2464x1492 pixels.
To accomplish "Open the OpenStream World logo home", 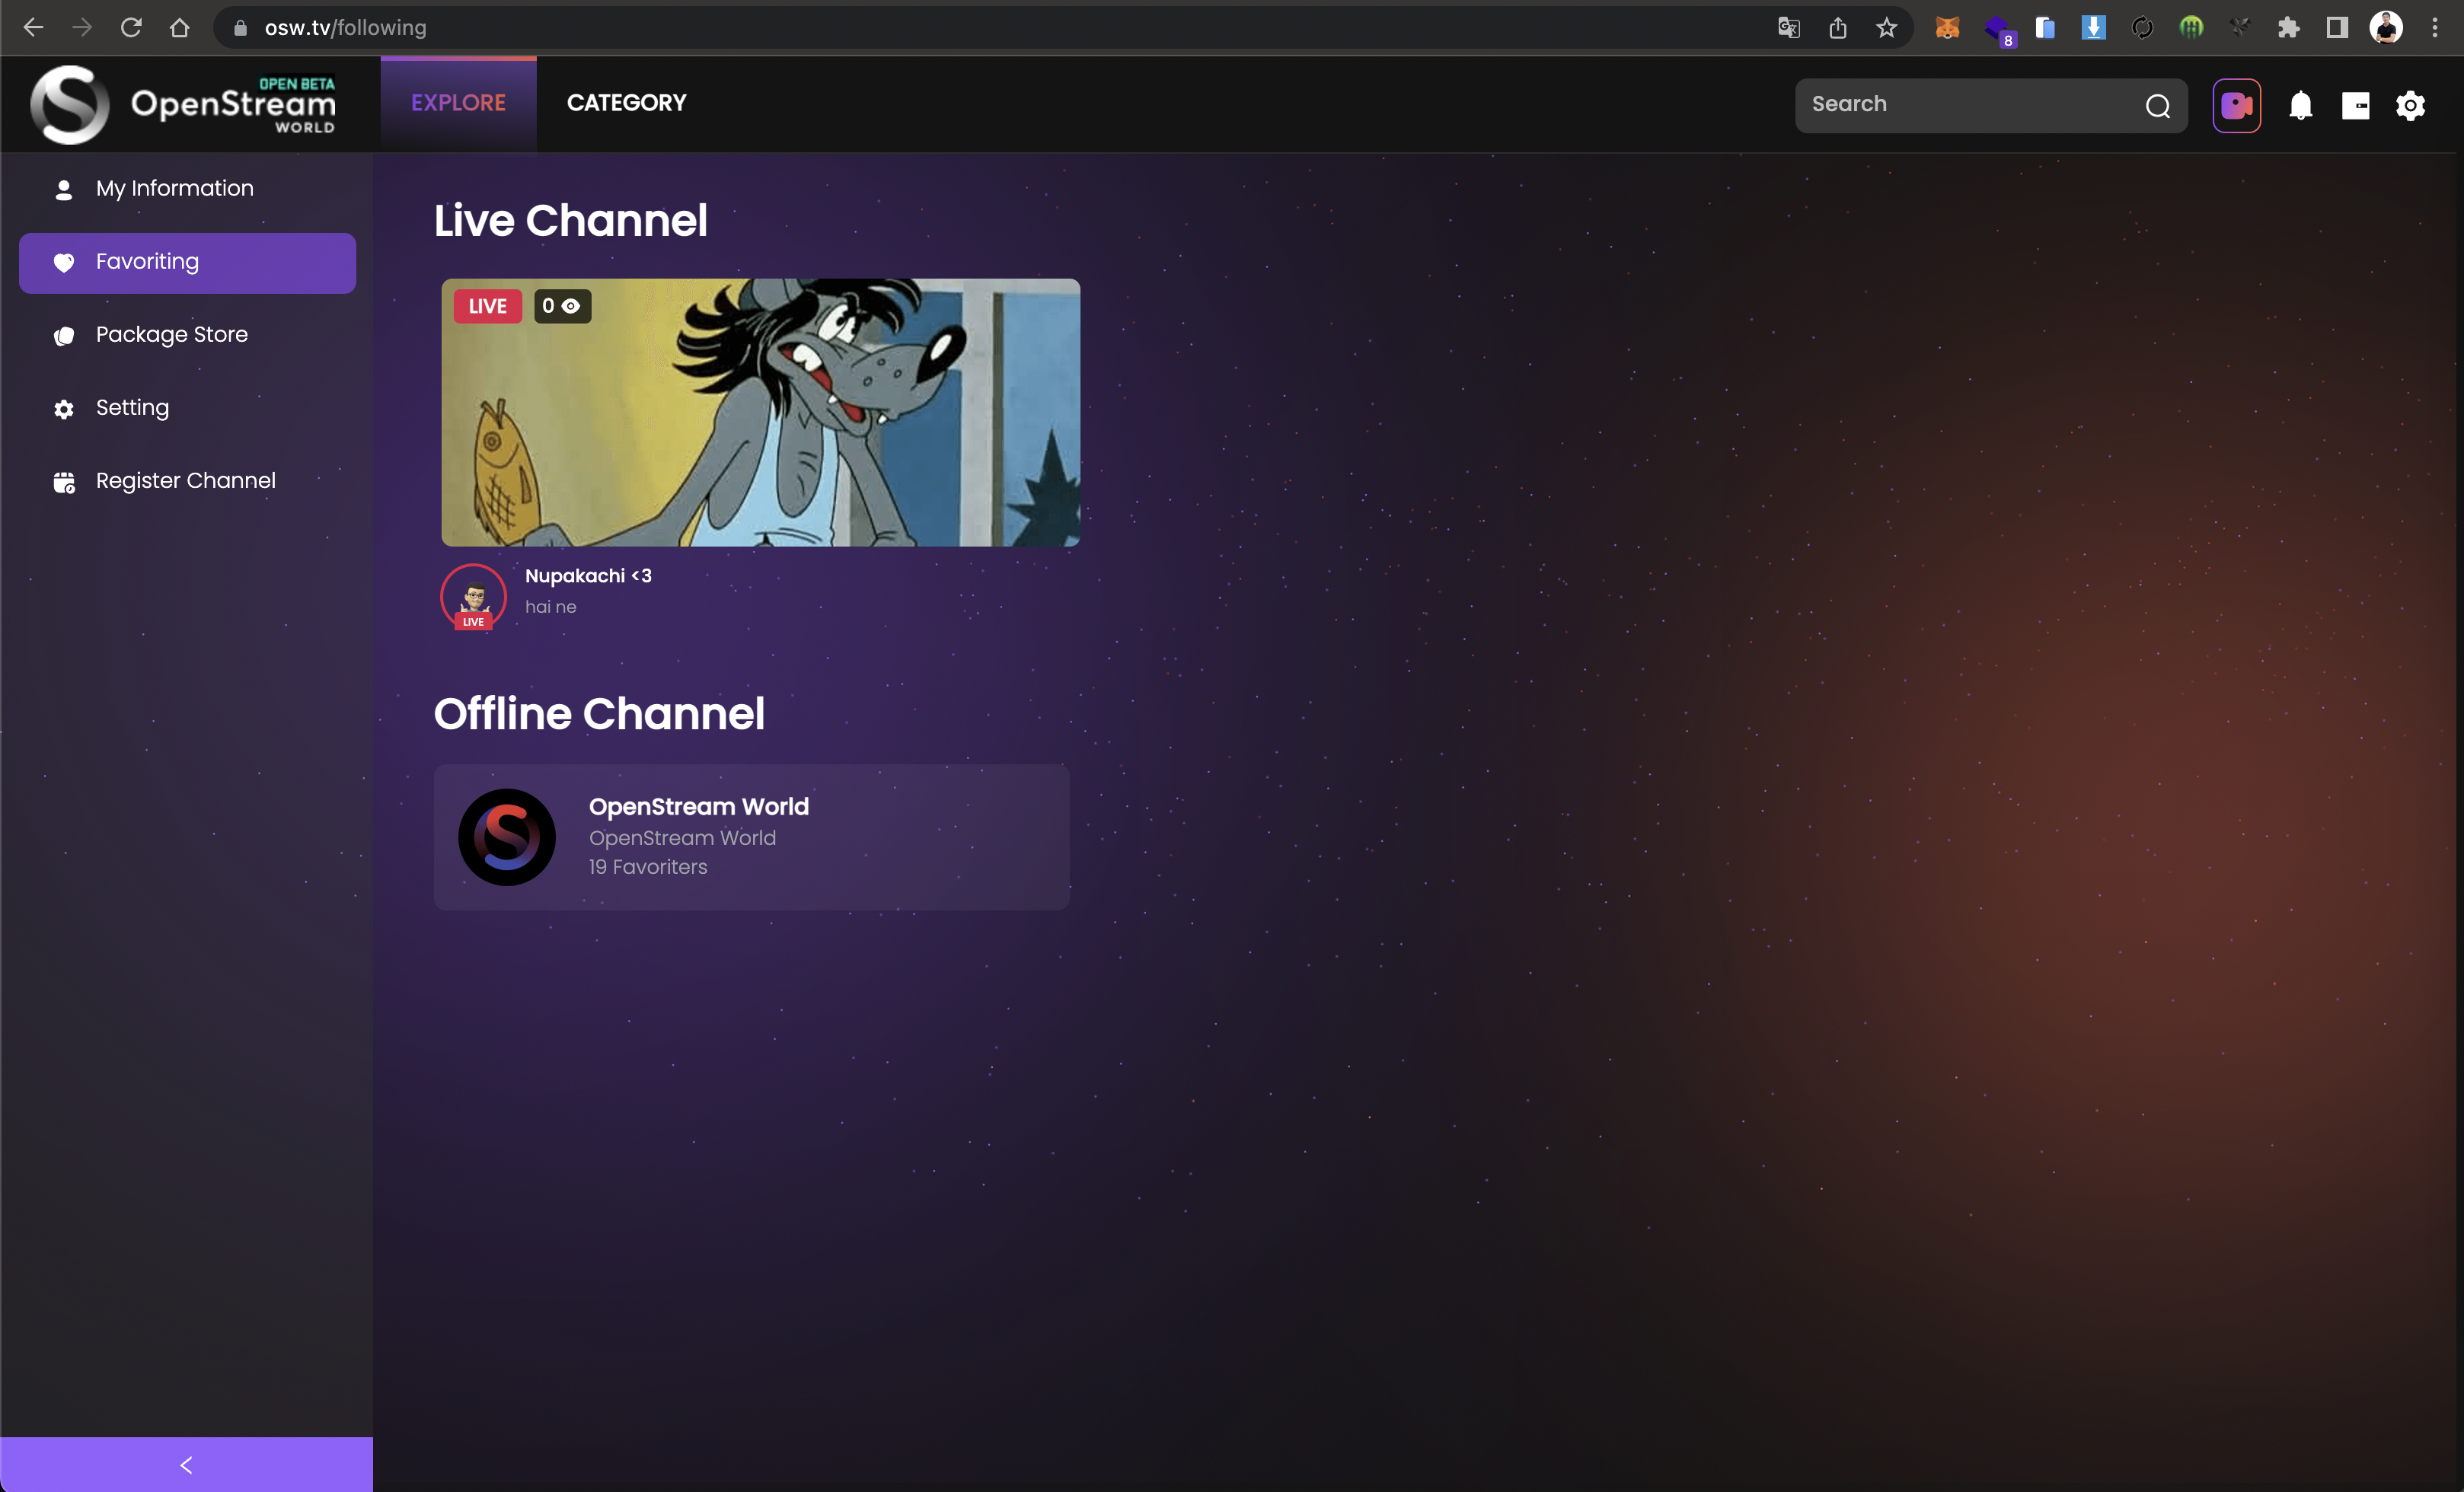I will pos(183,104).
